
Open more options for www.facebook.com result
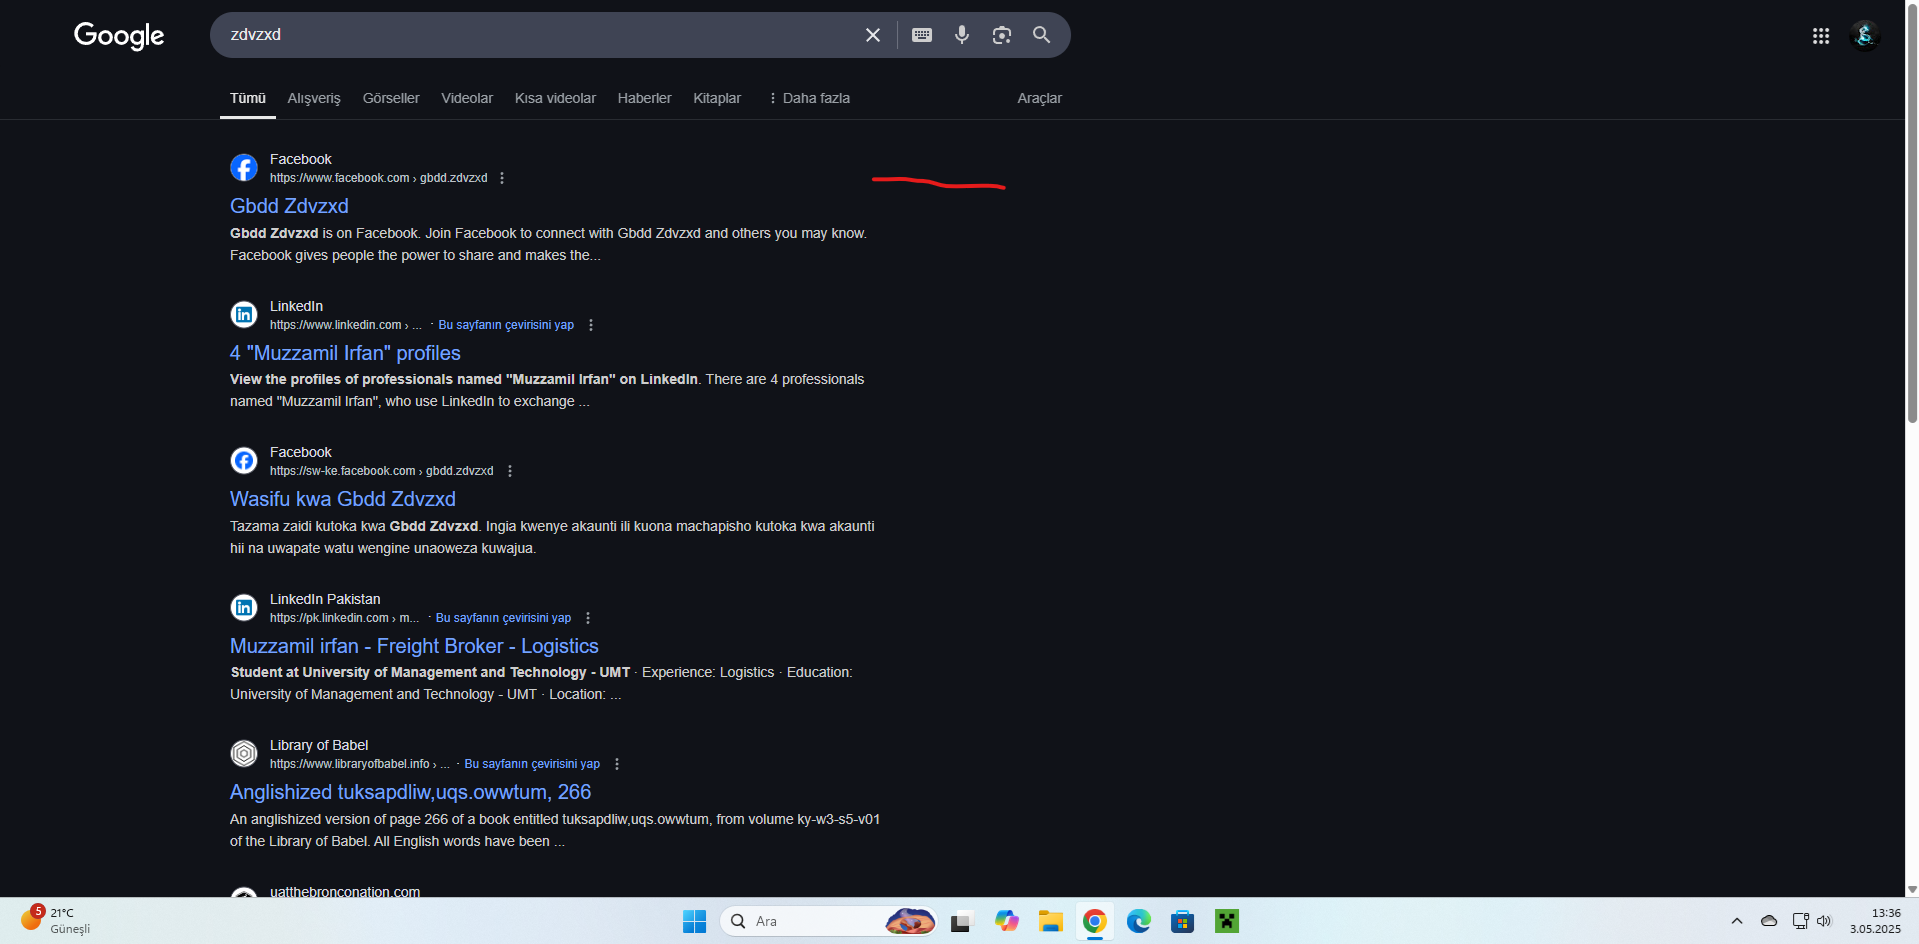[502, 178]
